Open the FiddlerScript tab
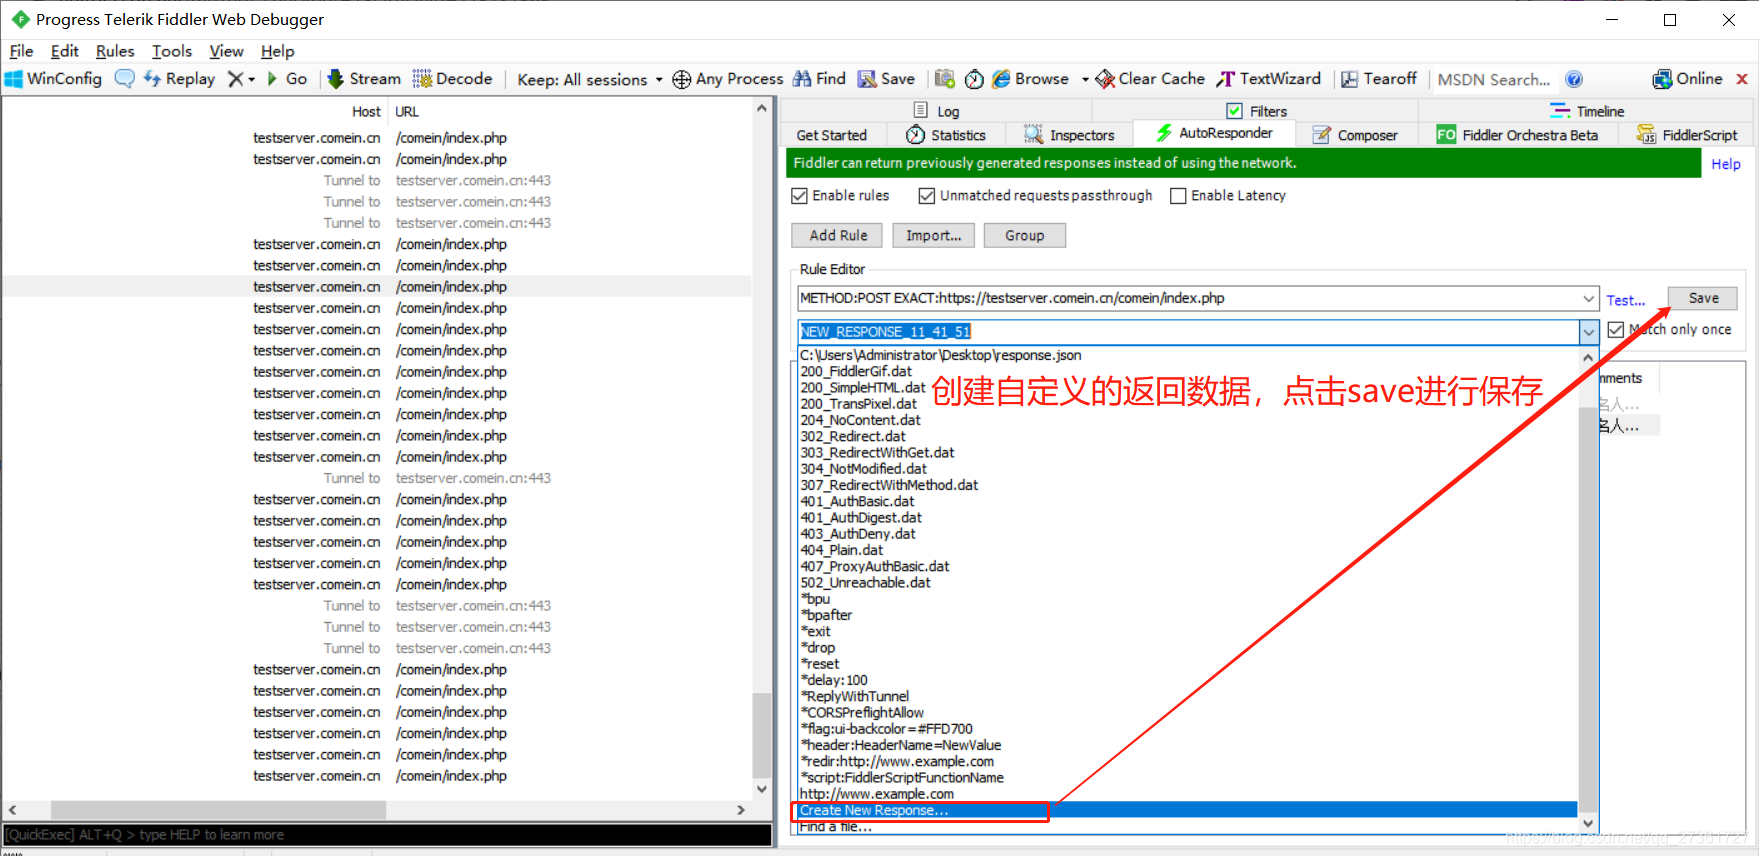 point(1687,135)
